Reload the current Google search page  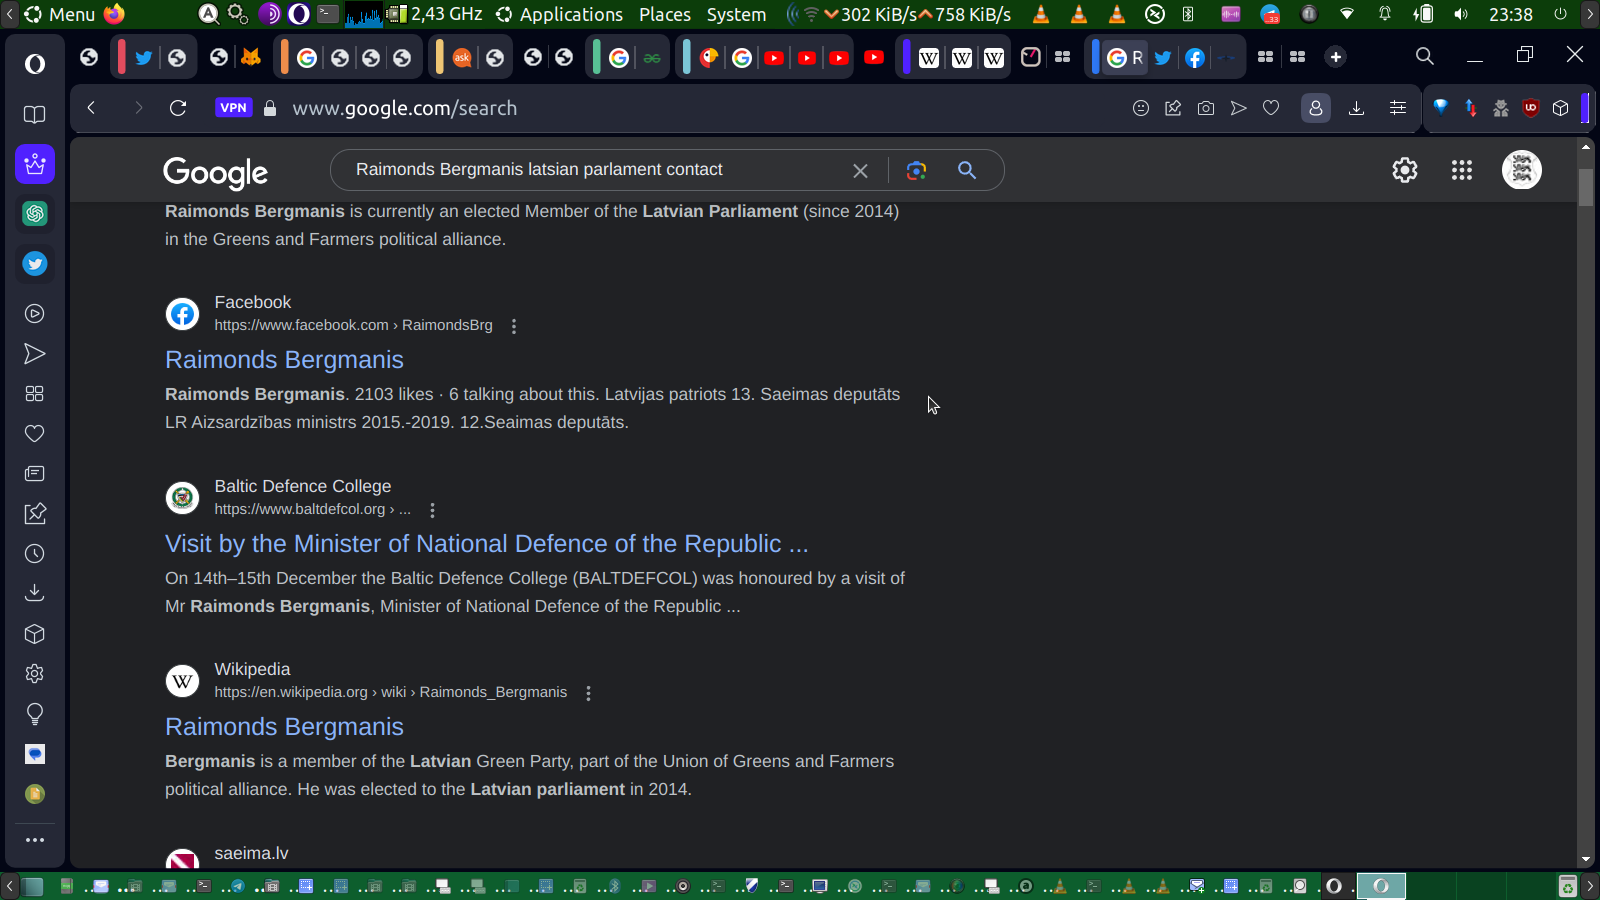(x=178, y=108)
